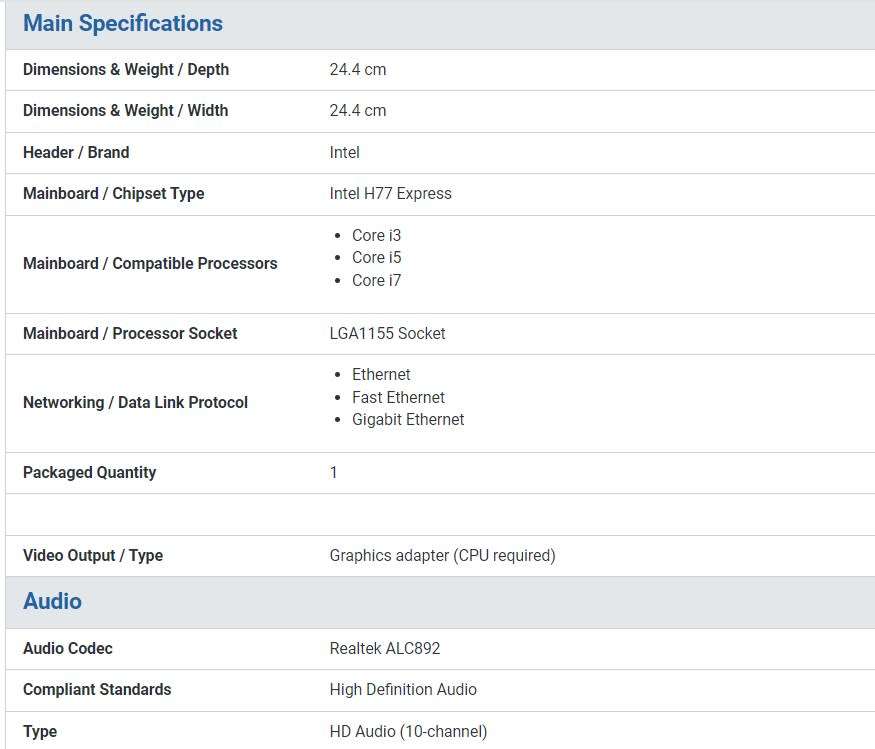Click the Networking / Data Link Protocol label

pyautogui.click(x=135, y=403)
